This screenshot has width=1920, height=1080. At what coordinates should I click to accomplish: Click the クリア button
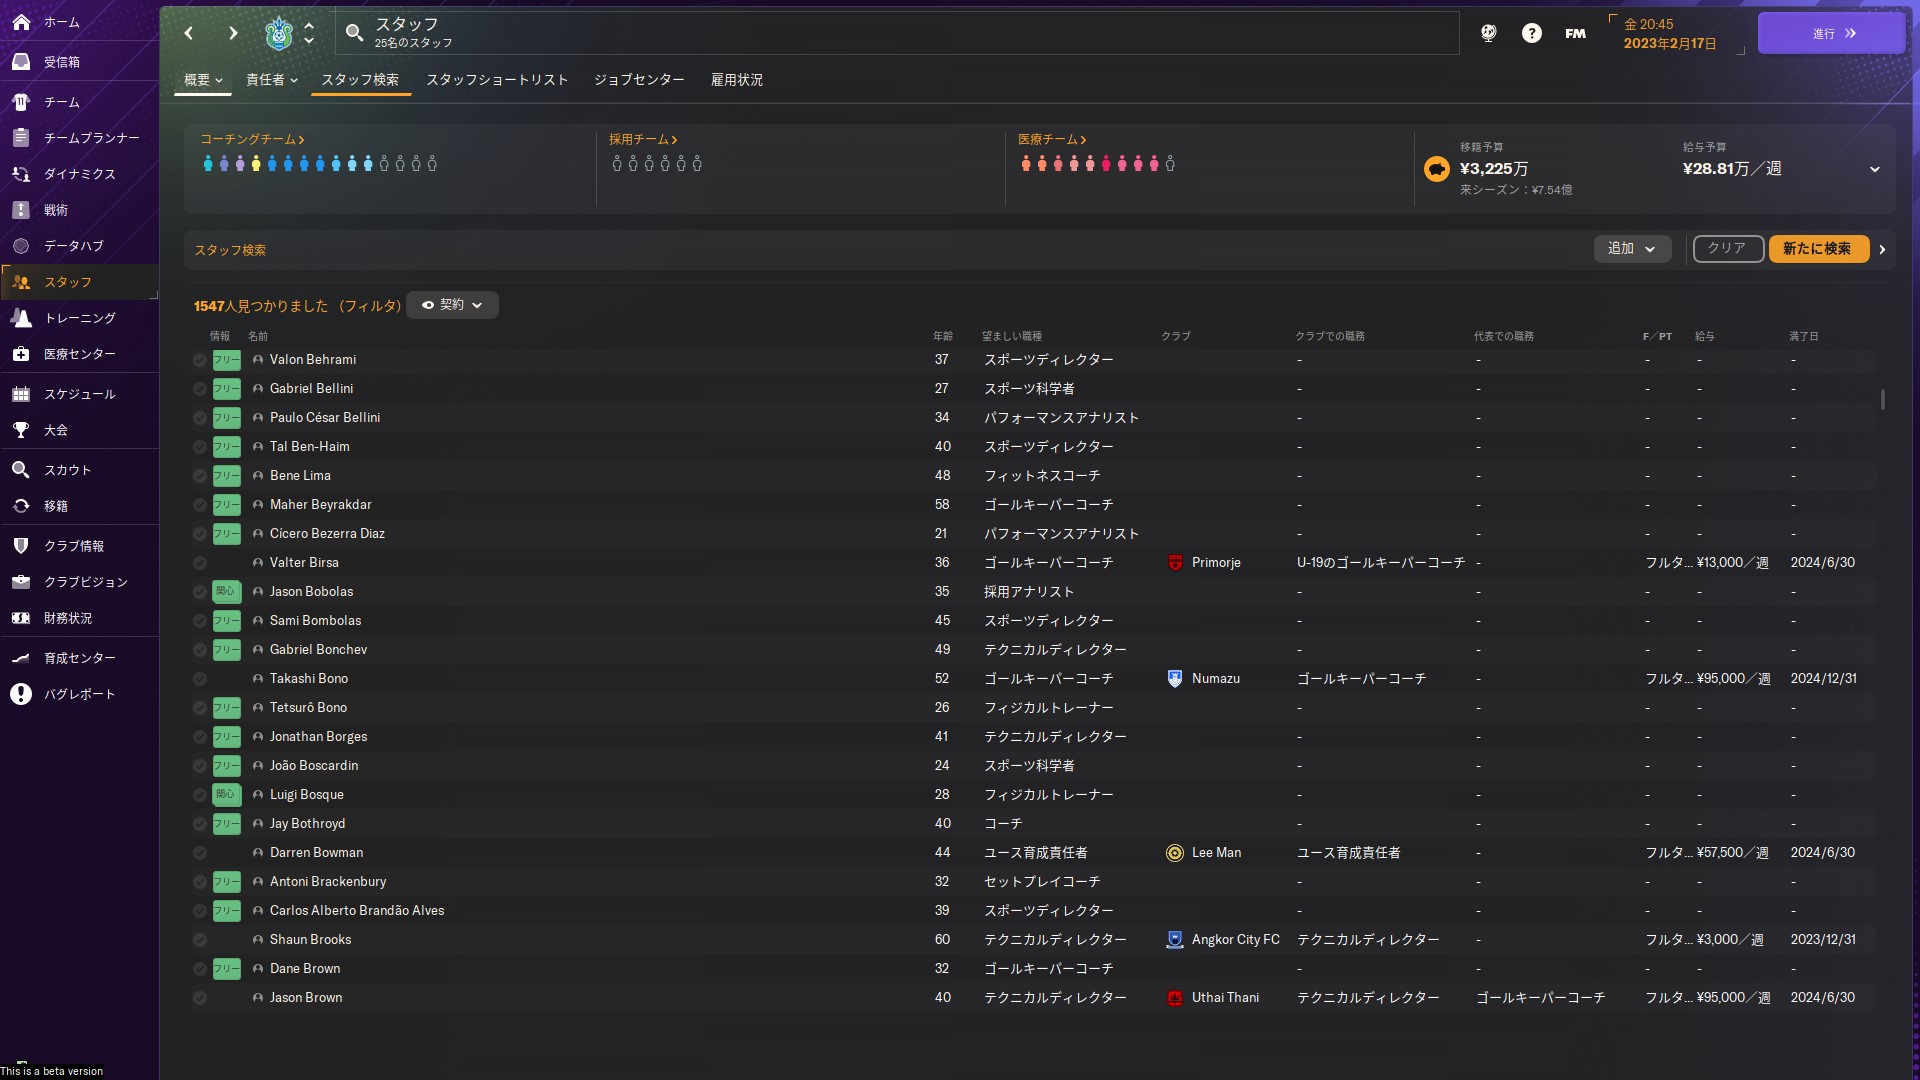[x=1727, y=249]
